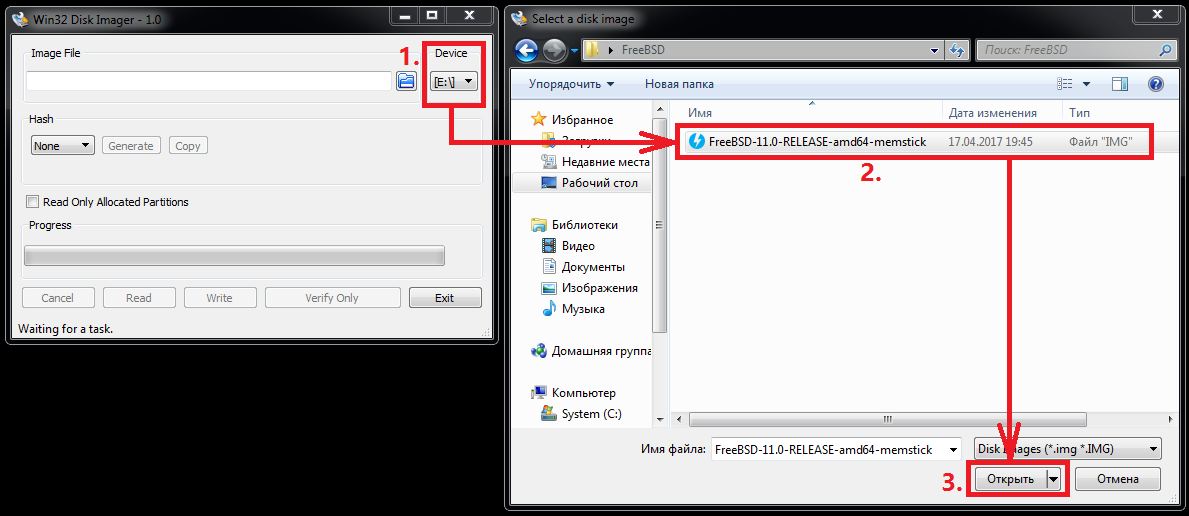Click the forward navigation arrow
This screenshot has height=516, width=1189.
click(555, 50)
